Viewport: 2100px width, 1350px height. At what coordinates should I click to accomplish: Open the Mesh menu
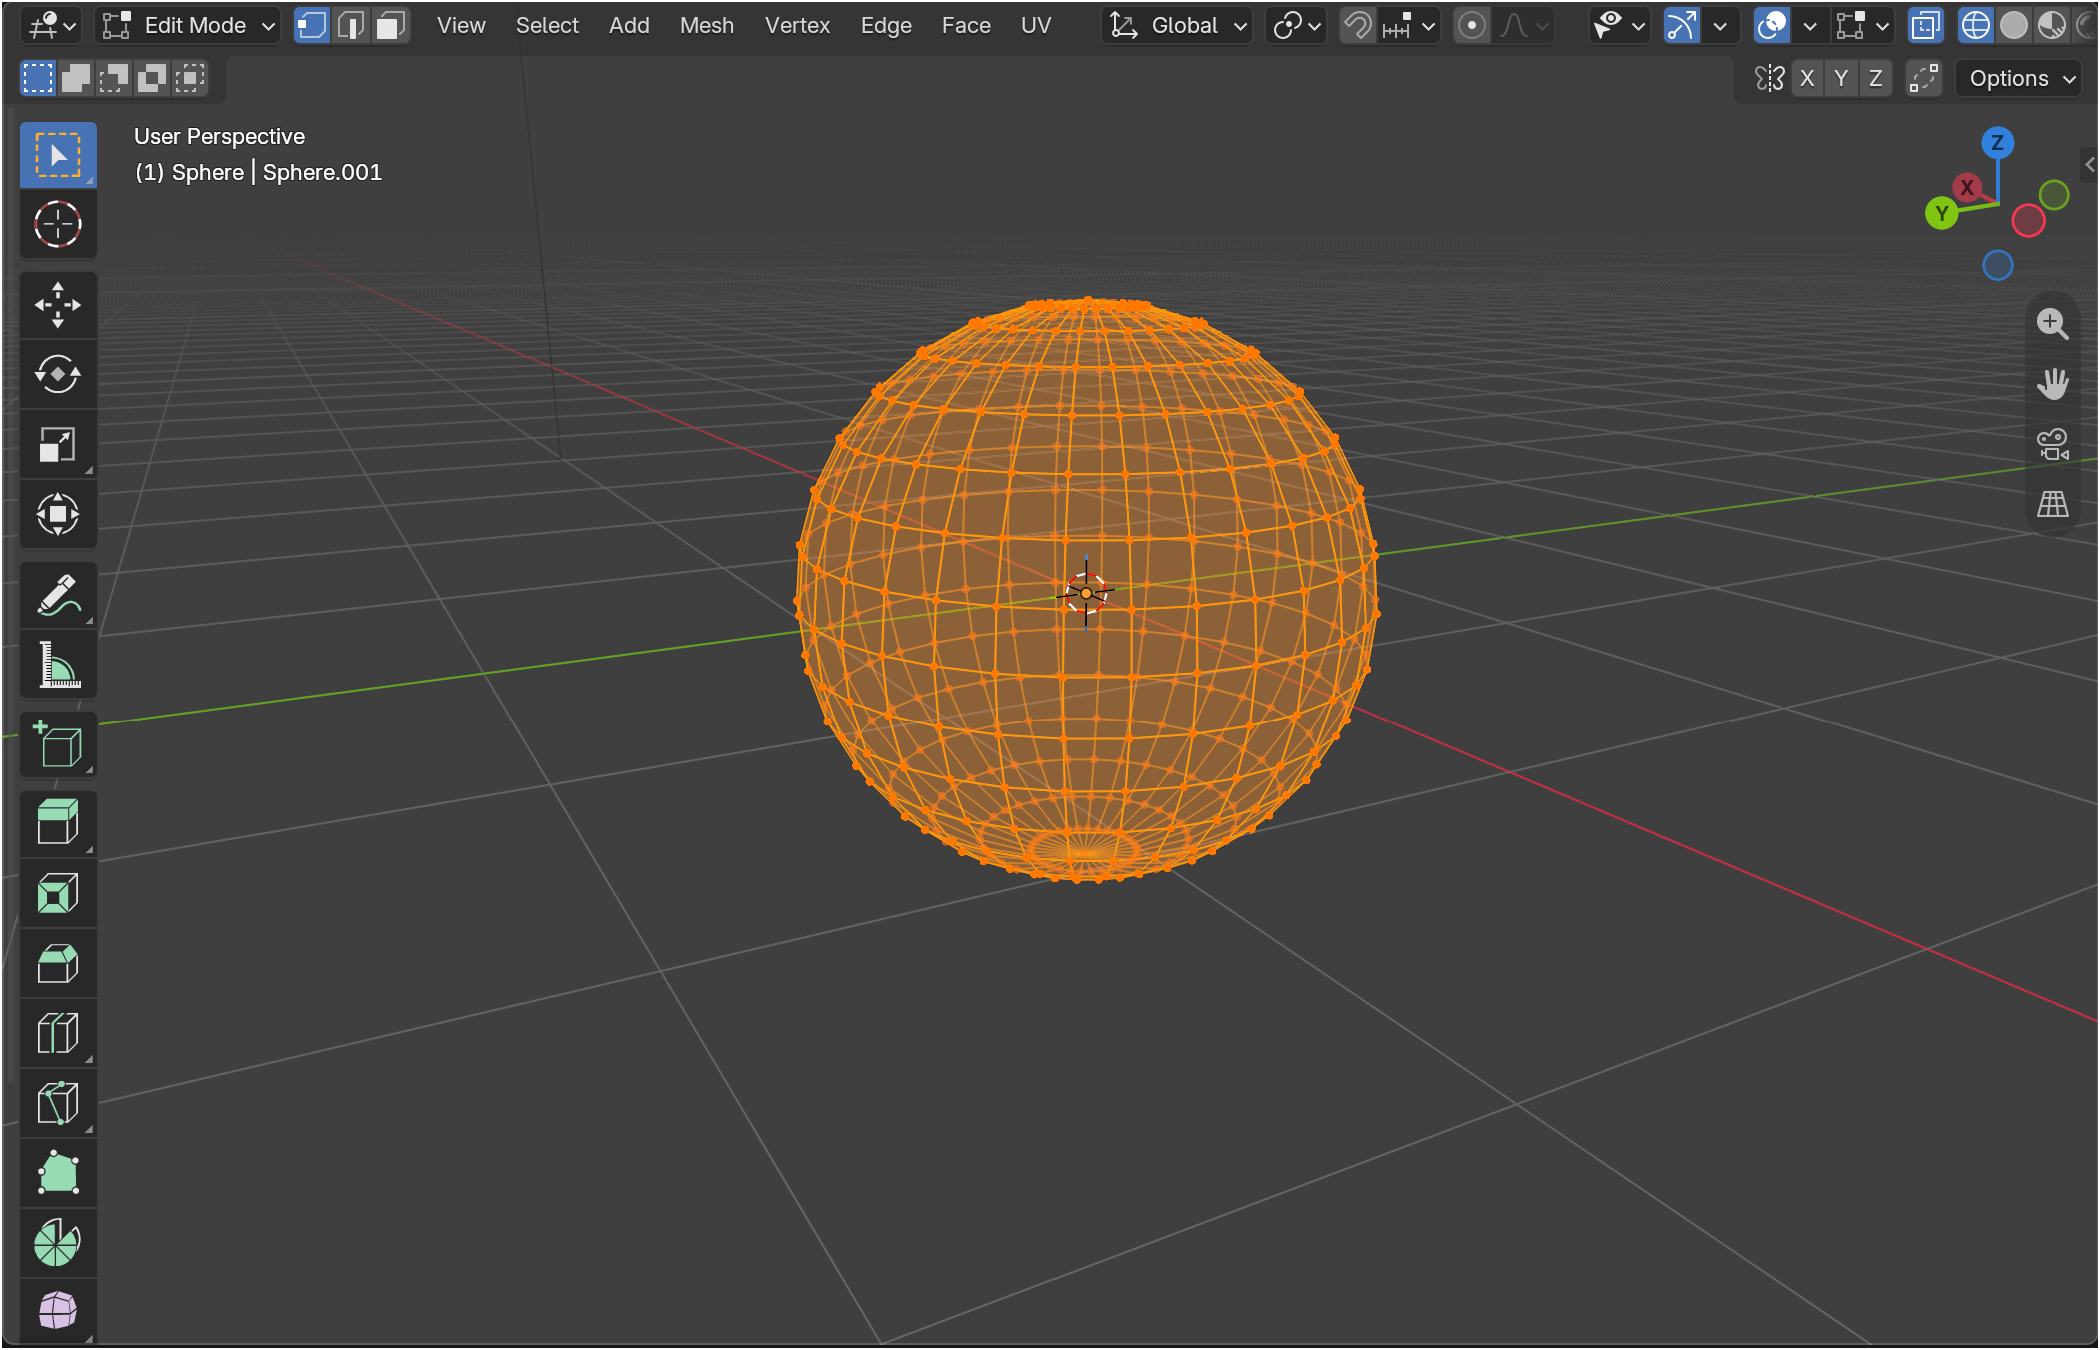(707, 25)
